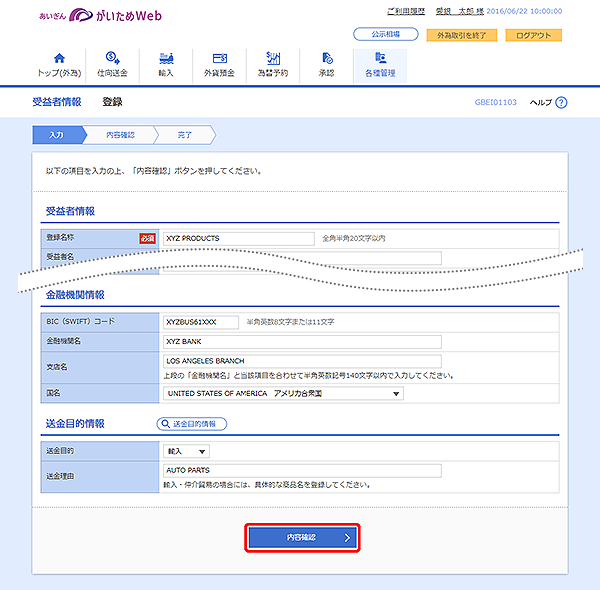Open the 送金目的情報 search button
Screen dimensions: 600x590
pyautogui.click(x=192, y=424)
